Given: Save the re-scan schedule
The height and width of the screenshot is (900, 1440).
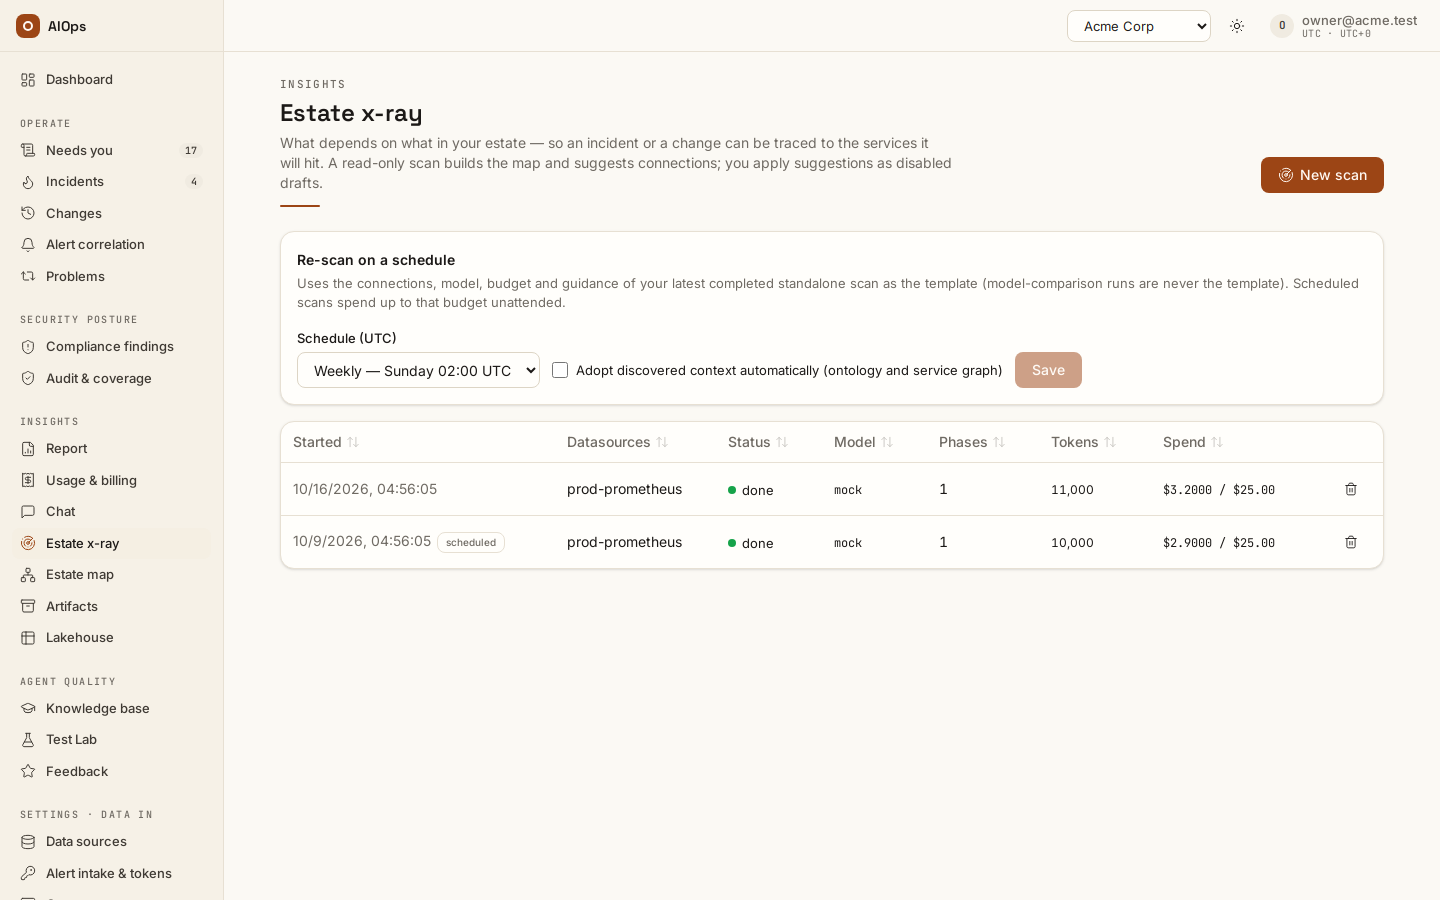Looking at the screenshot, I should (x=1048, y=370).
